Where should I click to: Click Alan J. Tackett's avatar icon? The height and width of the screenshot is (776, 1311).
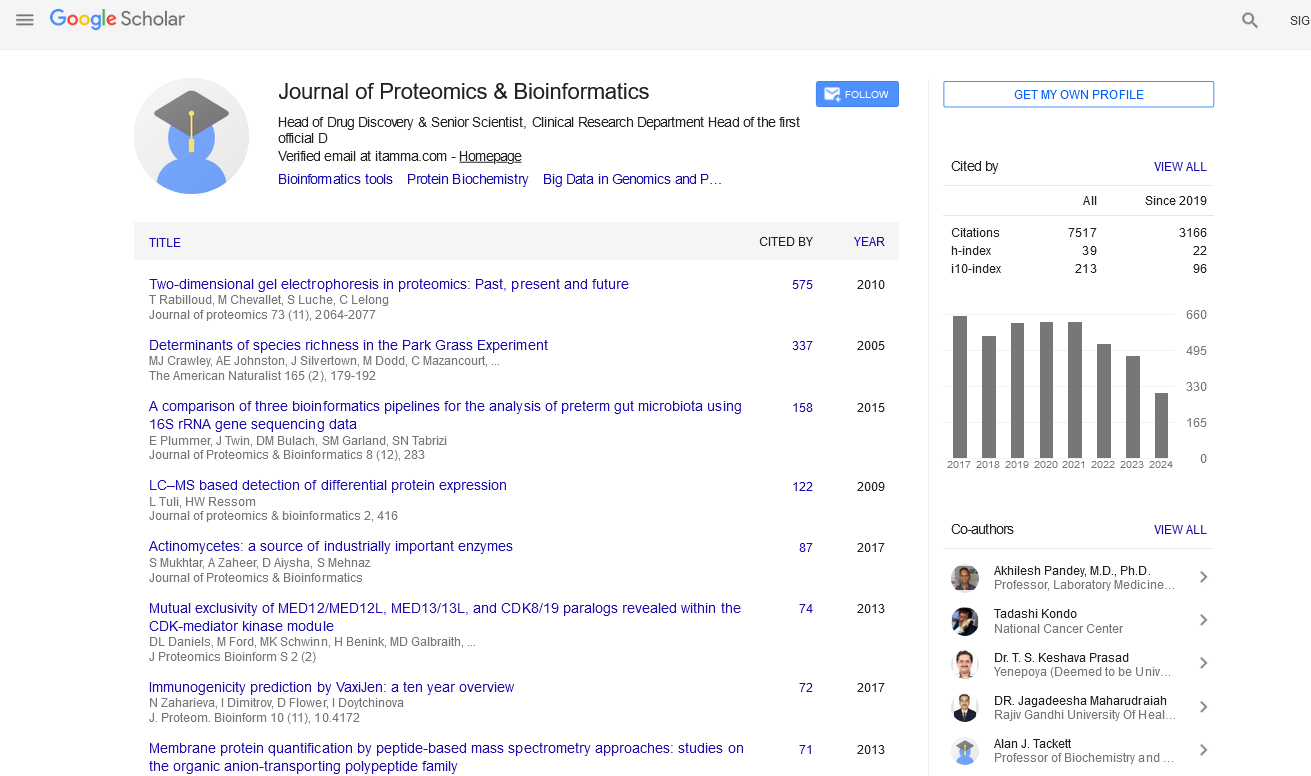(x=965, y=750)
